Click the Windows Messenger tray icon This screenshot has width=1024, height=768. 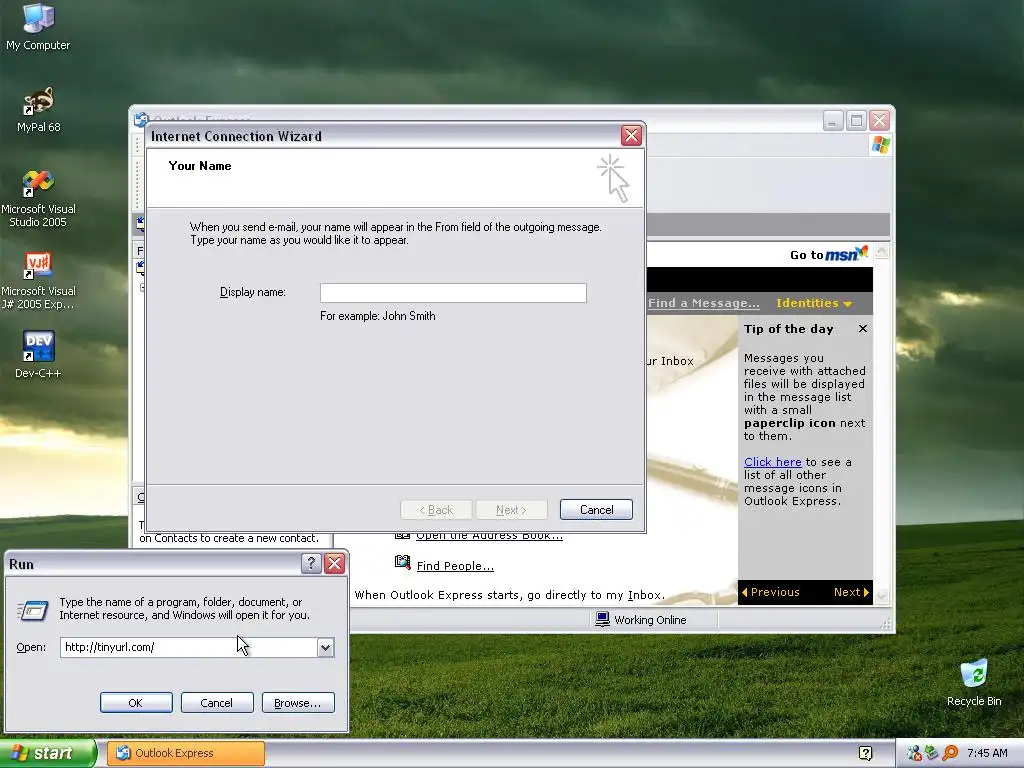click(914, 753)
